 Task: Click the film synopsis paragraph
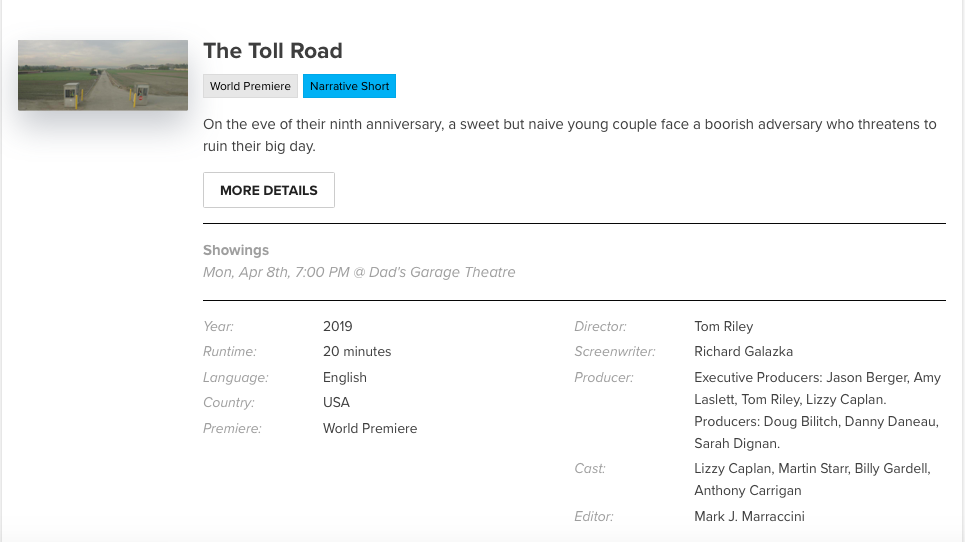(570, 135)
